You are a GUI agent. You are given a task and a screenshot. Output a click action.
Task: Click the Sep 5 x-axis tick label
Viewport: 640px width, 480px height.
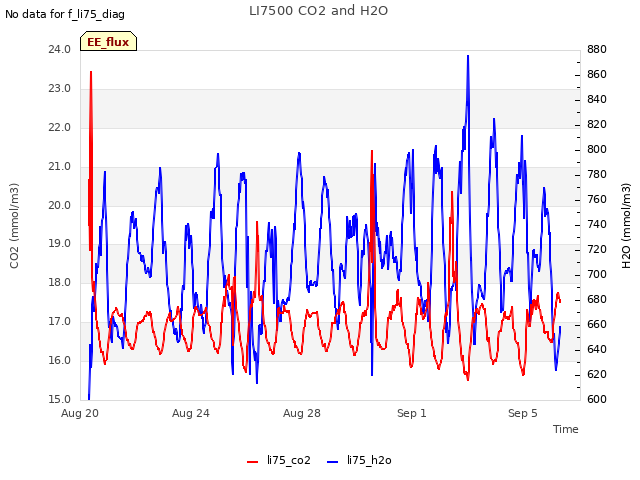tap(523, 413)
